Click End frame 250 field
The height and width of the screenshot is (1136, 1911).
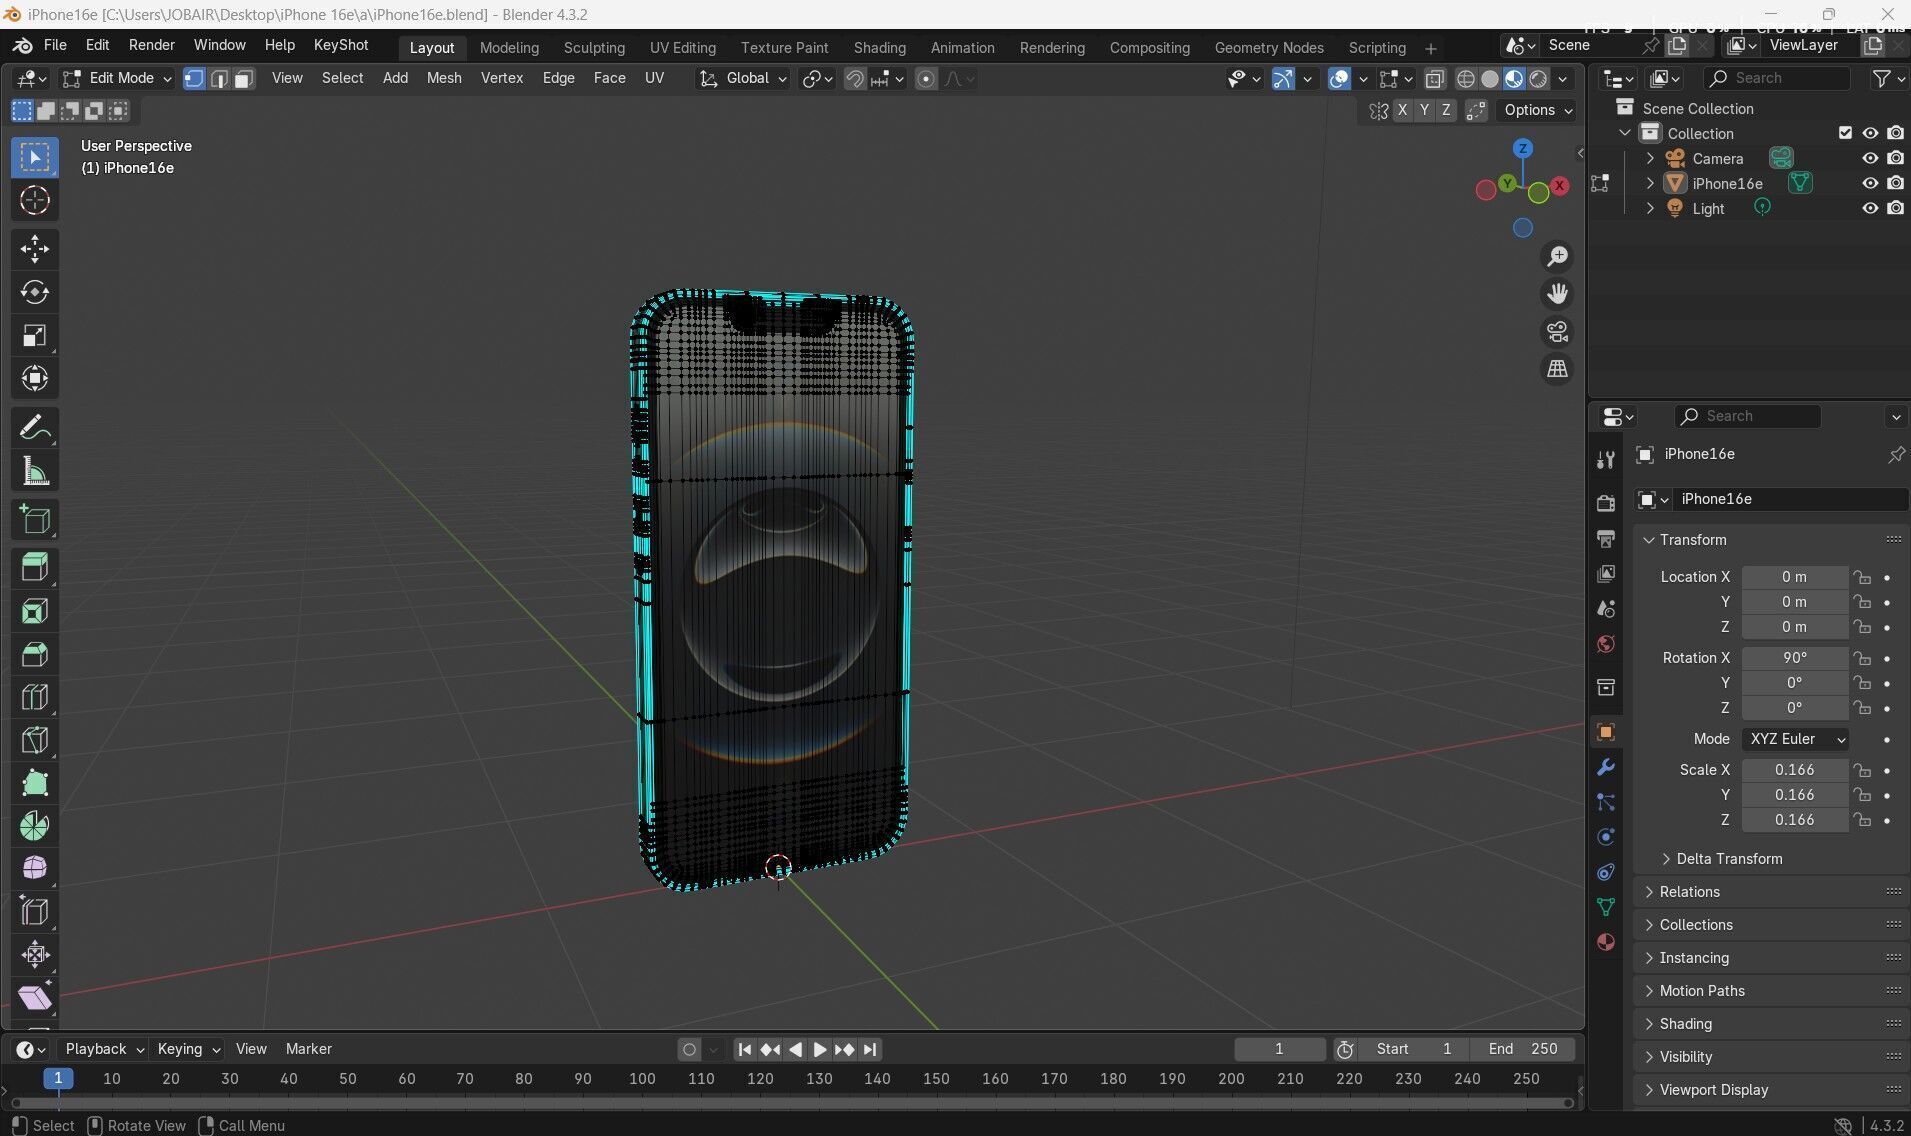(1523, 1049)
